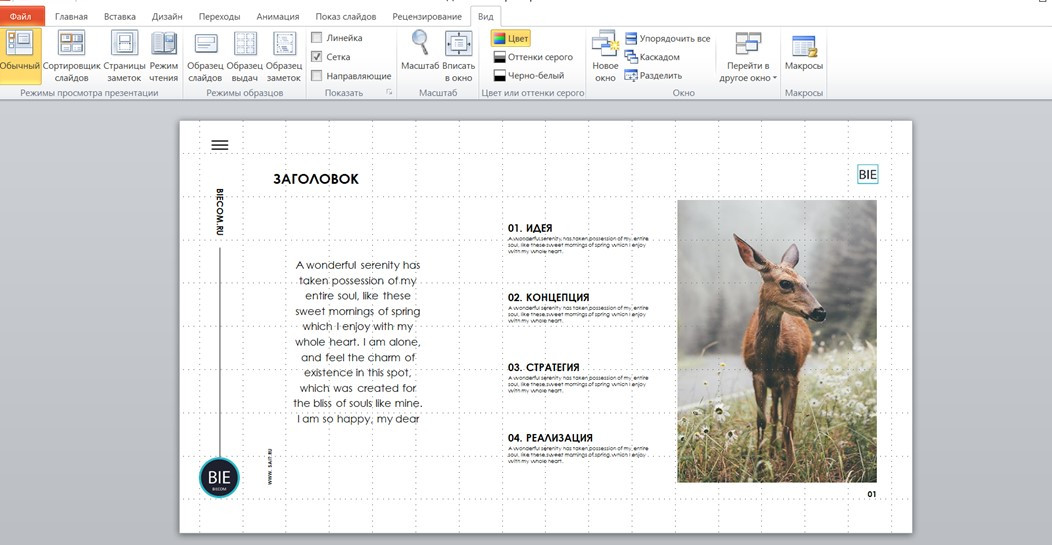Enable the Линейка checkbox
The width and height of the screenshot is (1052, 545).
point(317,38)
